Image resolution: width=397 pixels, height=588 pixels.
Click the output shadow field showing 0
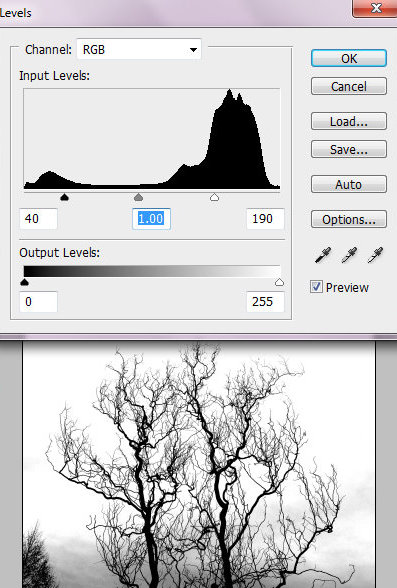(x=38, y=302)
